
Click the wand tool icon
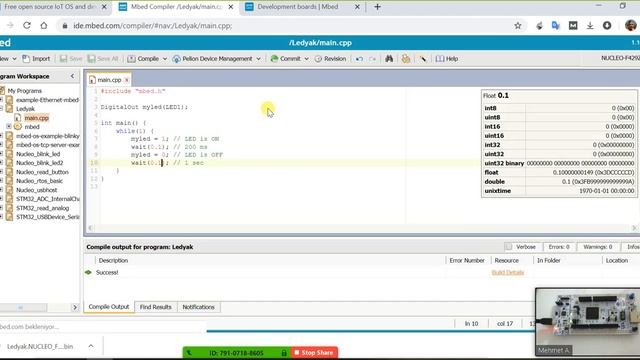click(x=422, y=59)
